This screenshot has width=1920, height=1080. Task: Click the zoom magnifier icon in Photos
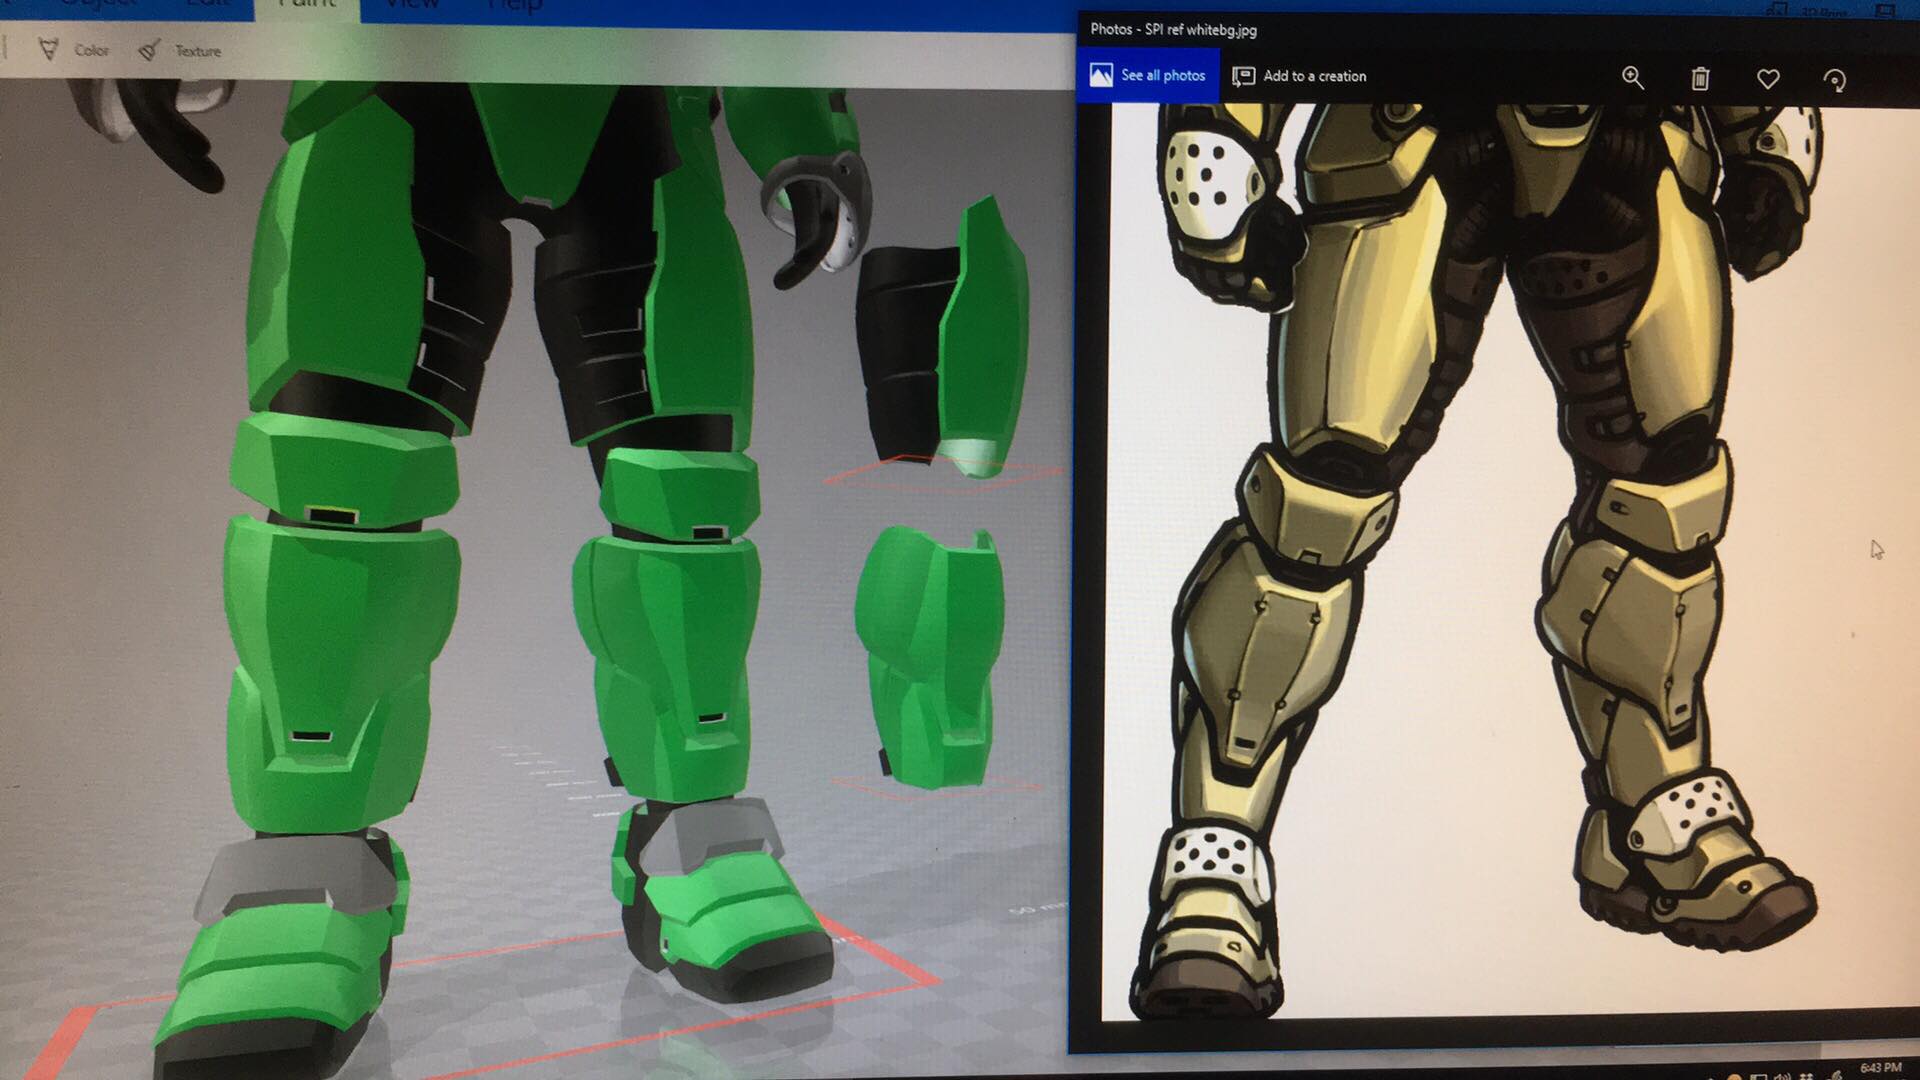(x=1632, y=78)
